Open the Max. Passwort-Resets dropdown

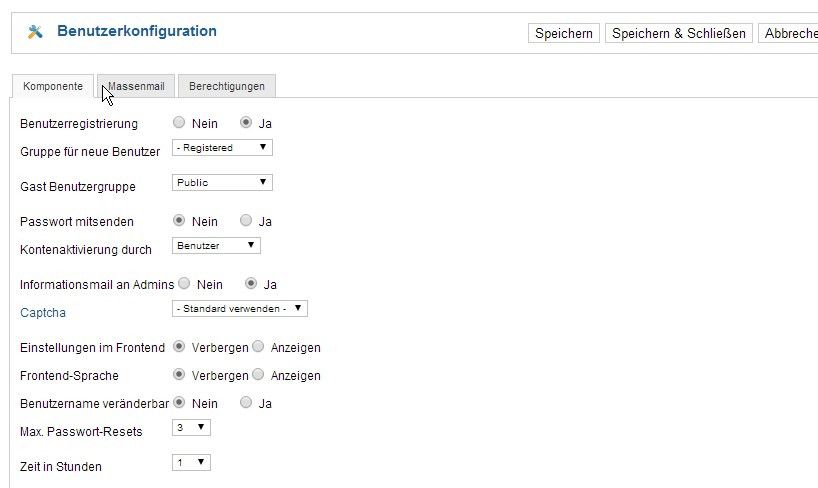(x=191, y=427)
